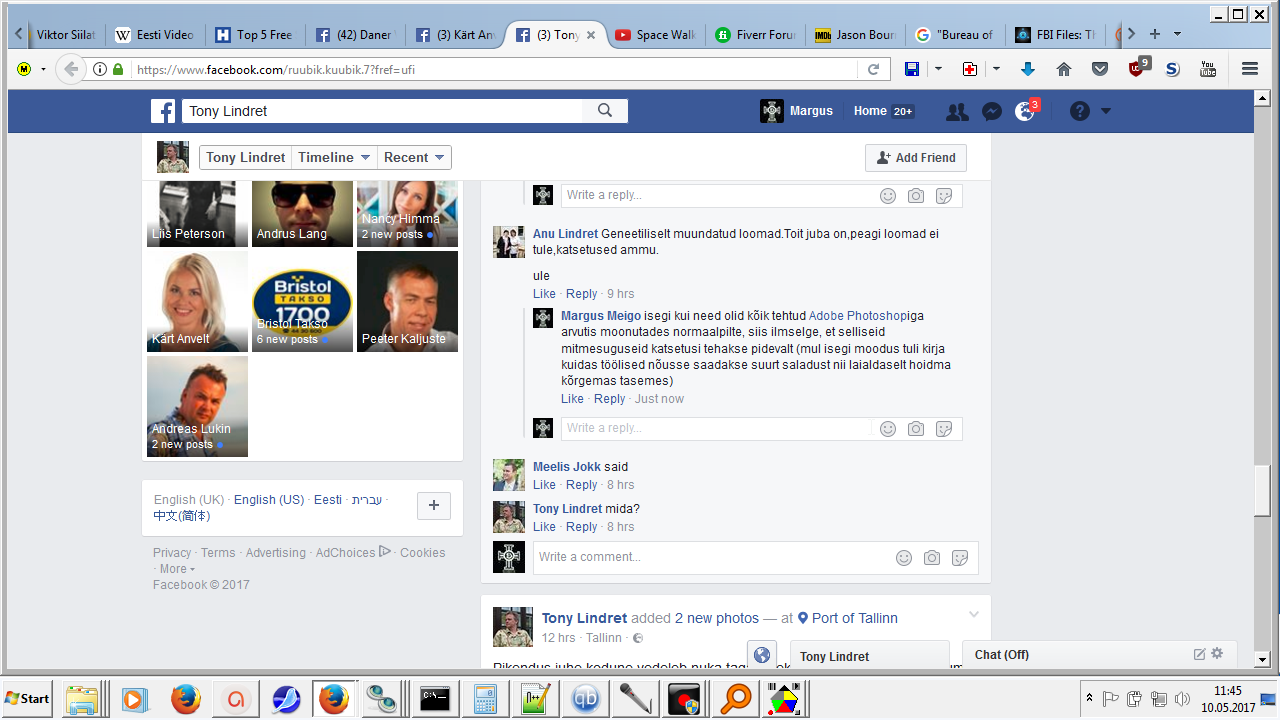The image size is (1280, 720).
Task: Click the plus button to add a language
Action: pos(434,506)
